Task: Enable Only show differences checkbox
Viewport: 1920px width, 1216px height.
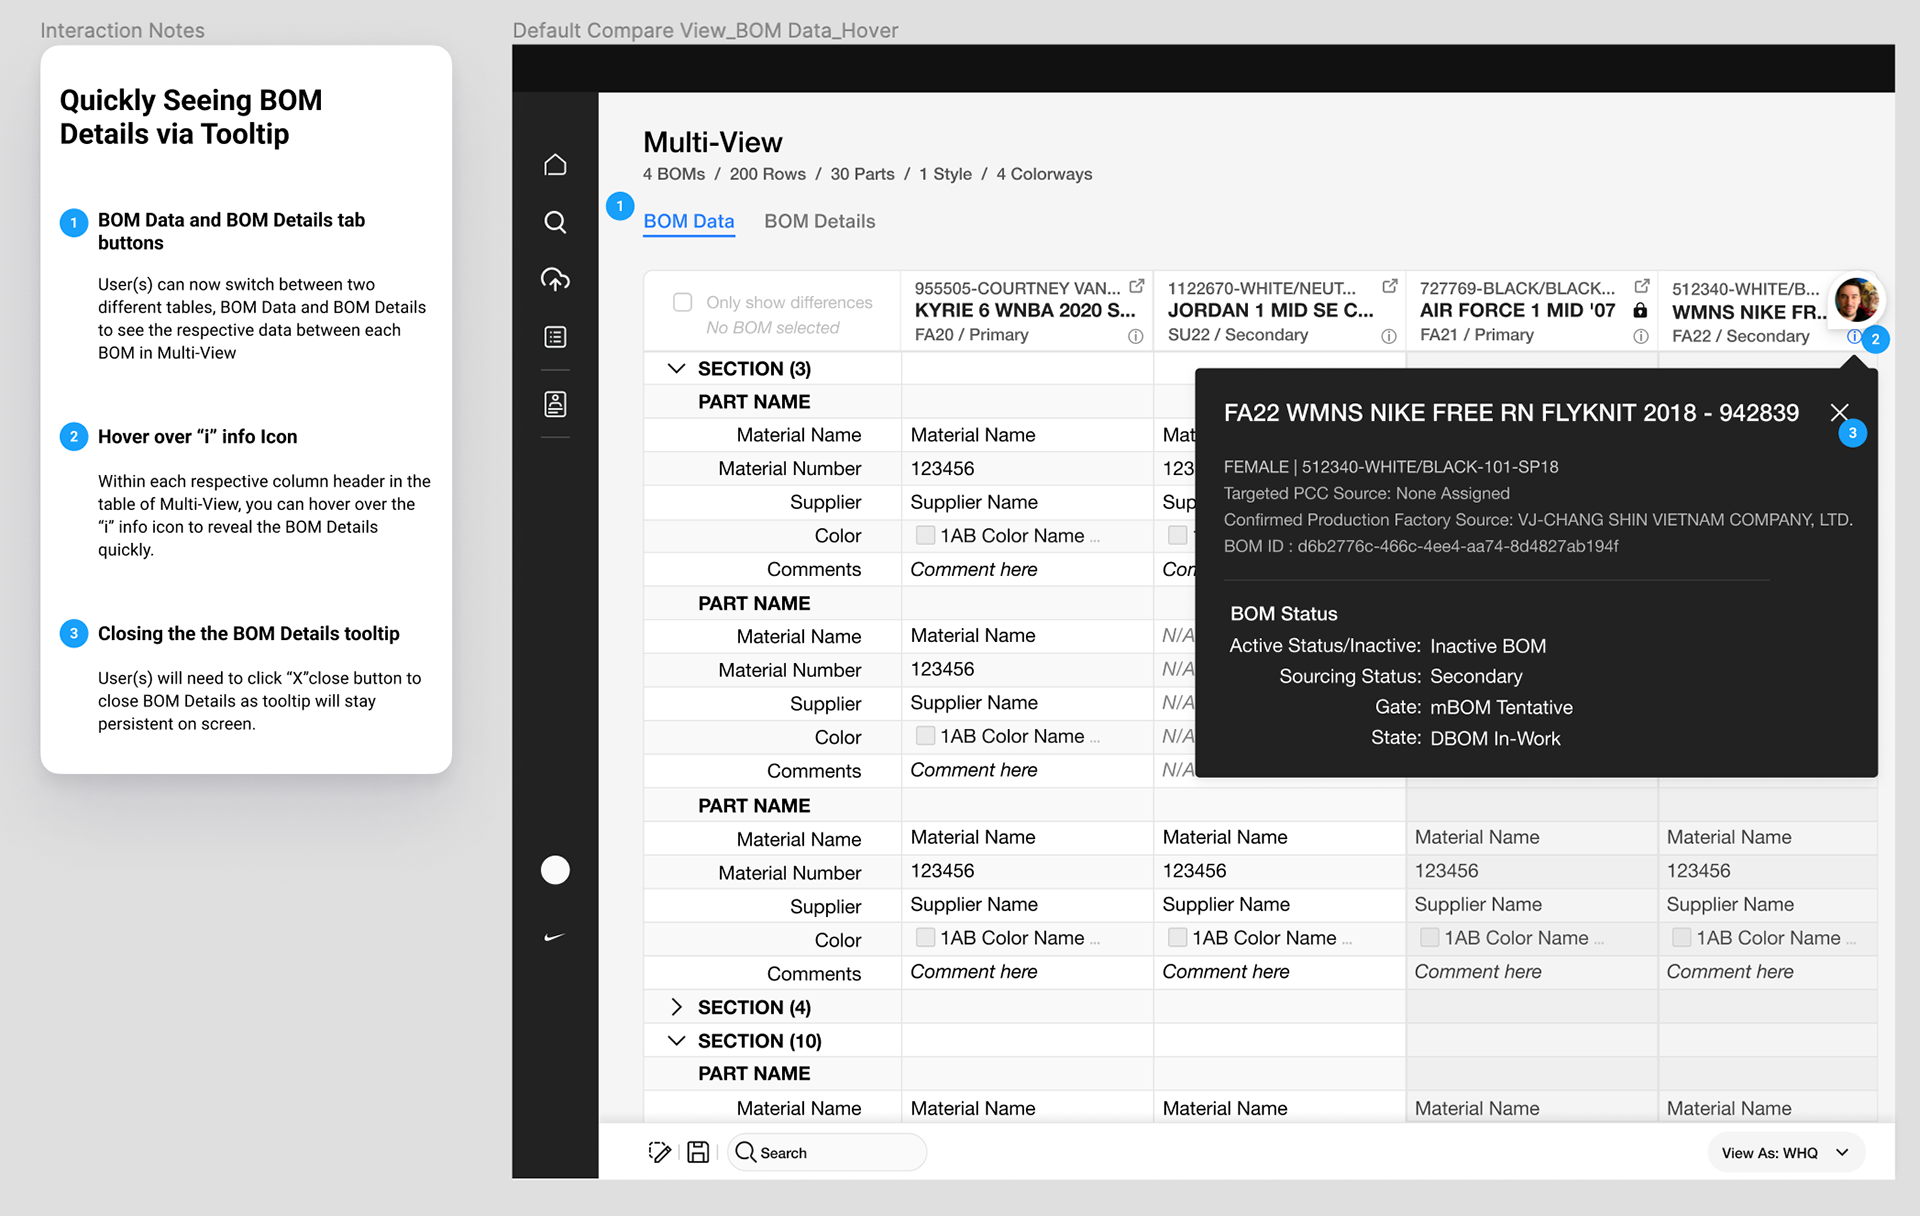Action: coord(683,302)
